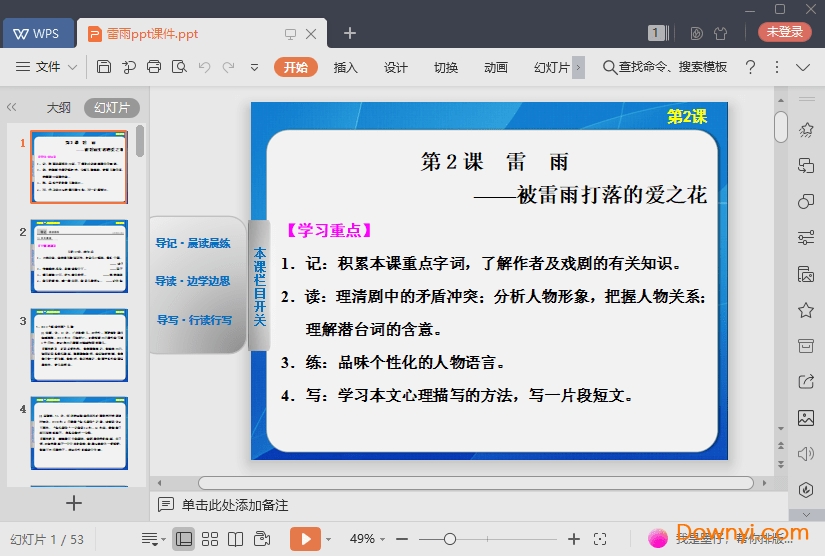Switch to the 幻灯片 panel tab
This screenshot has width=825, height=556.
click(112, 107)
